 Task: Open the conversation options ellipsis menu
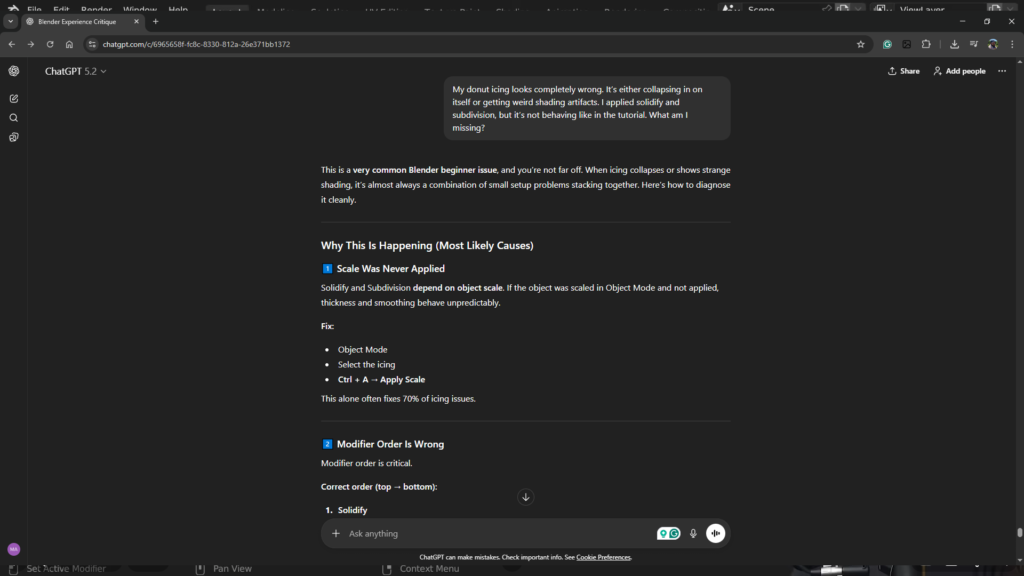[x=1001, y=70]
